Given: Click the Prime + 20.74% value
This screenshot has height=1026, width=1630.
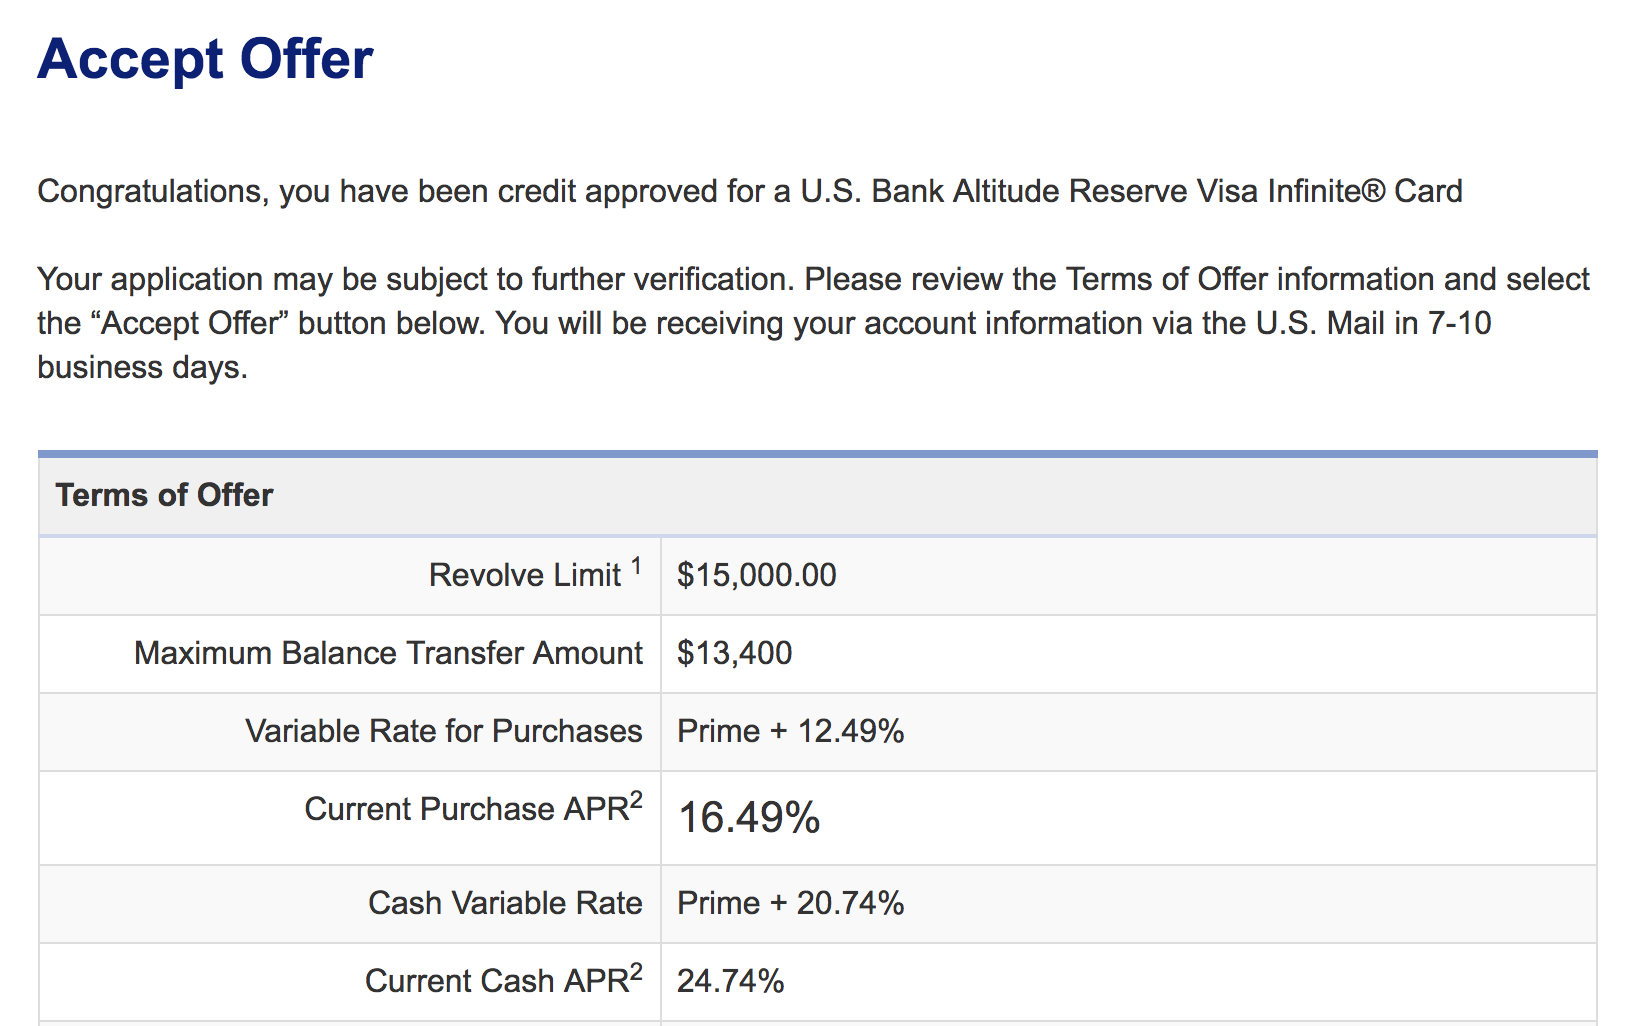Looking at the screenshot, I should tap(790, 903).
